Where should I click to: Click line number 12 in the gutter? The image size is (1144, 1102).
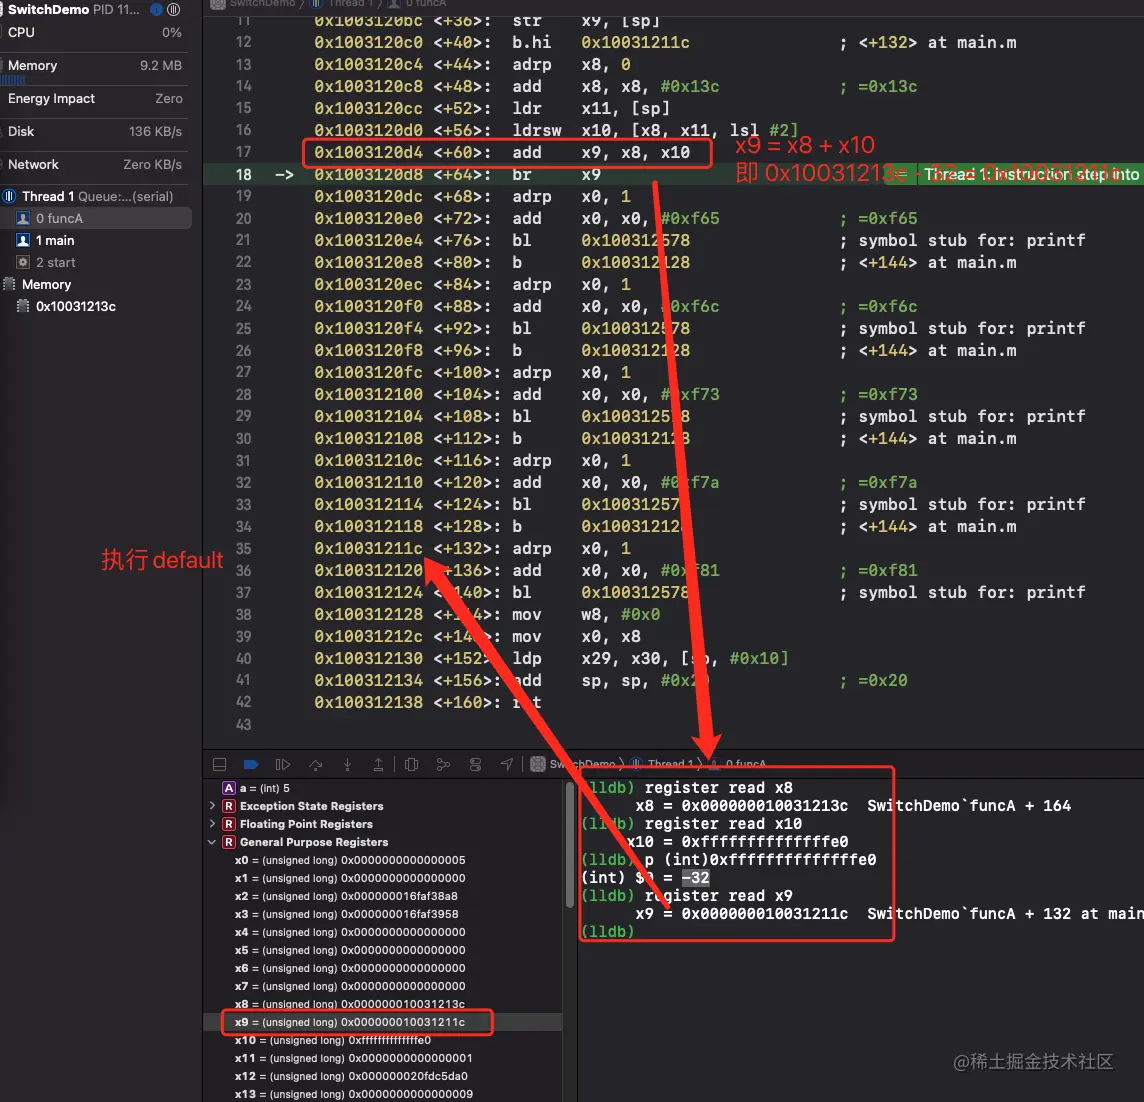243,42
